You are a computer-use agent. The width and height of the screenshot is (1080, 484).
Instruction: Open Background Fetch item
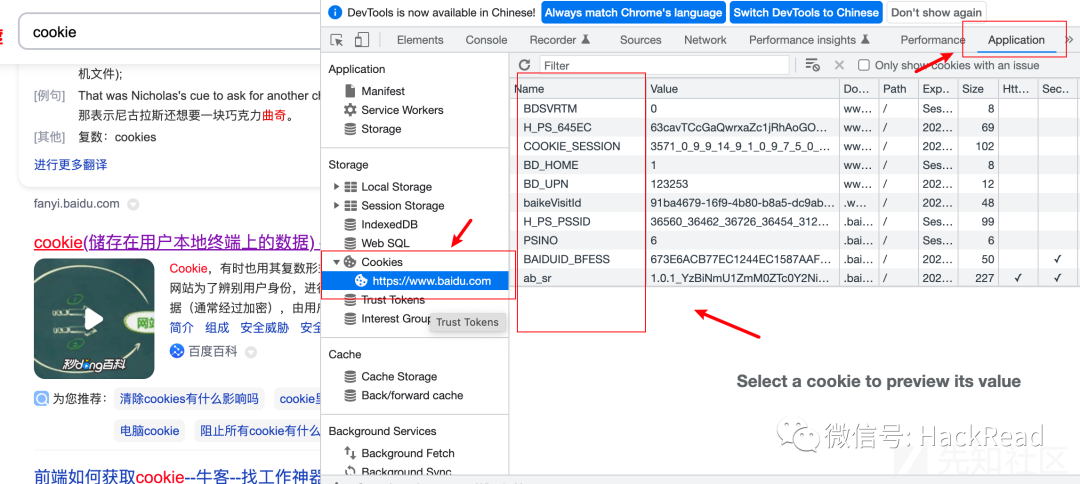pos(399,453)
